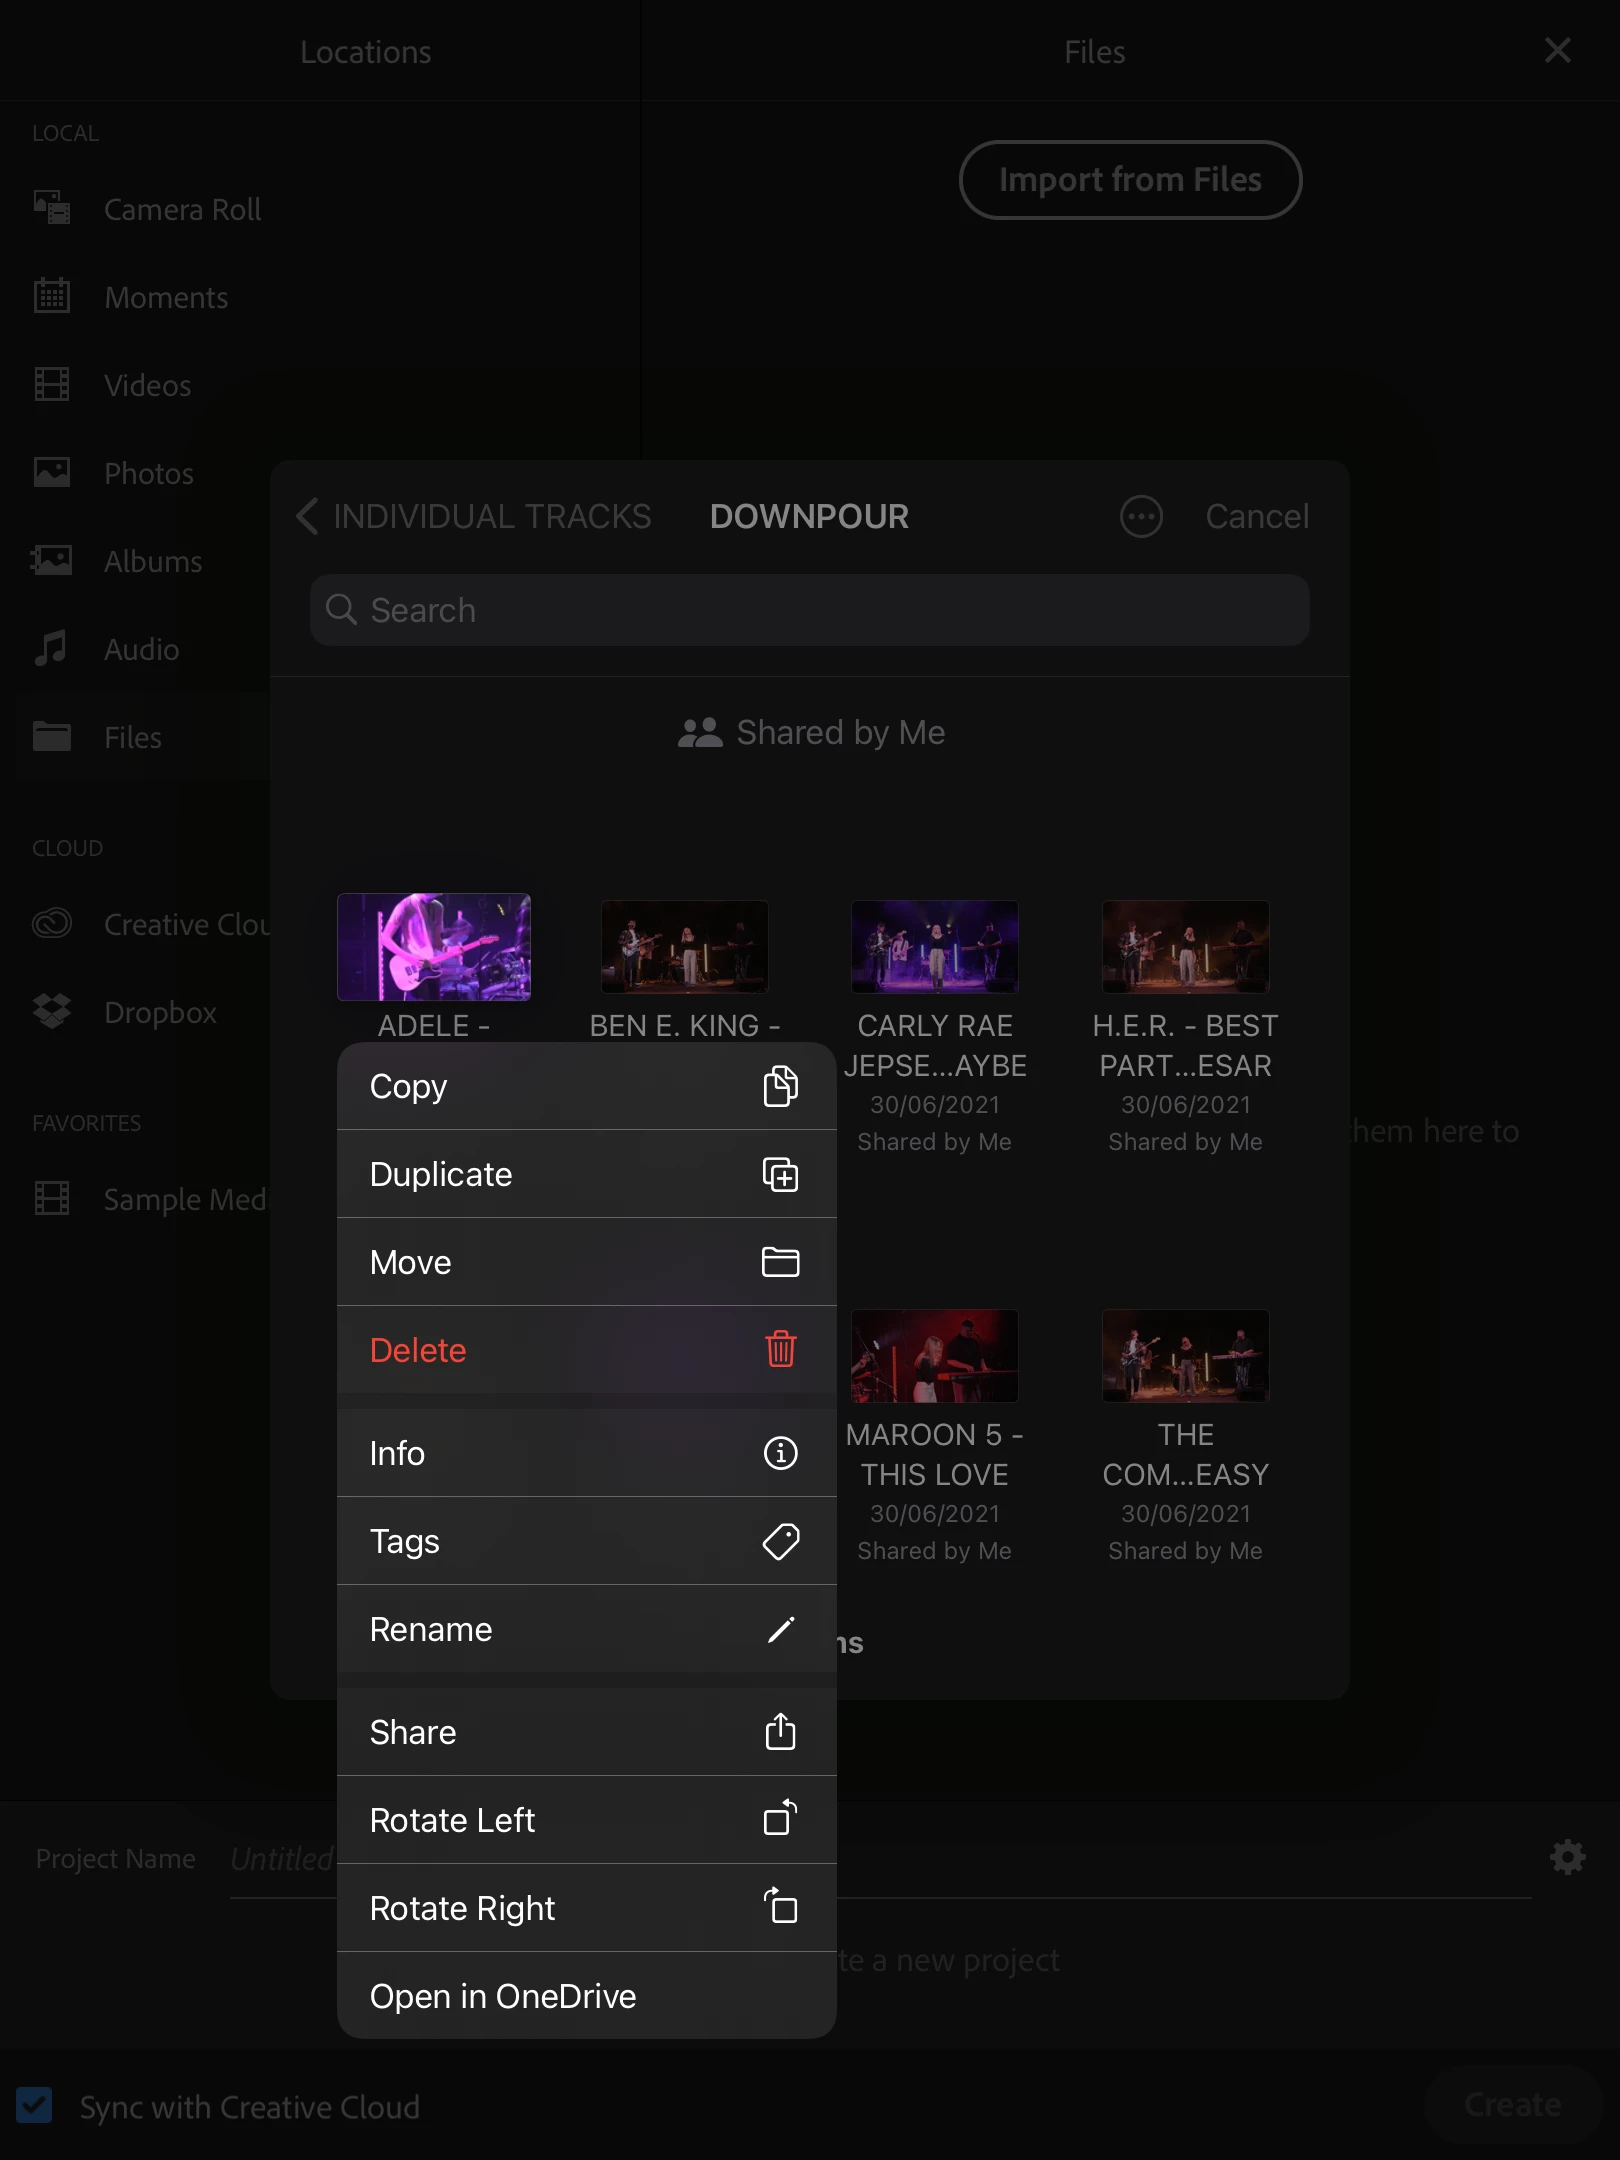The image size is (1620, 2160).
Task: Click the Videos filmstrip icon
Action: point(52,384)
